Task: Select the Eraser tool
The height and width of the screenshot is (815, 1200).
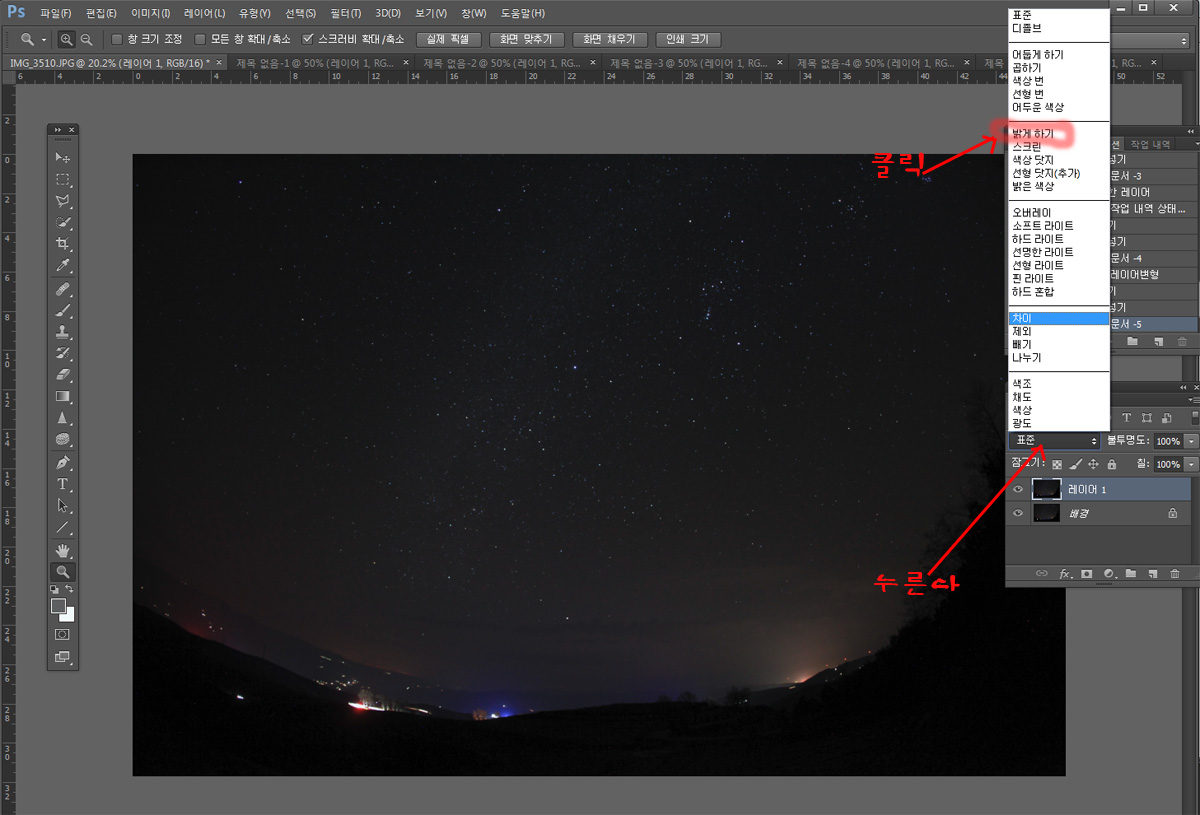Action: pos(63,375)
